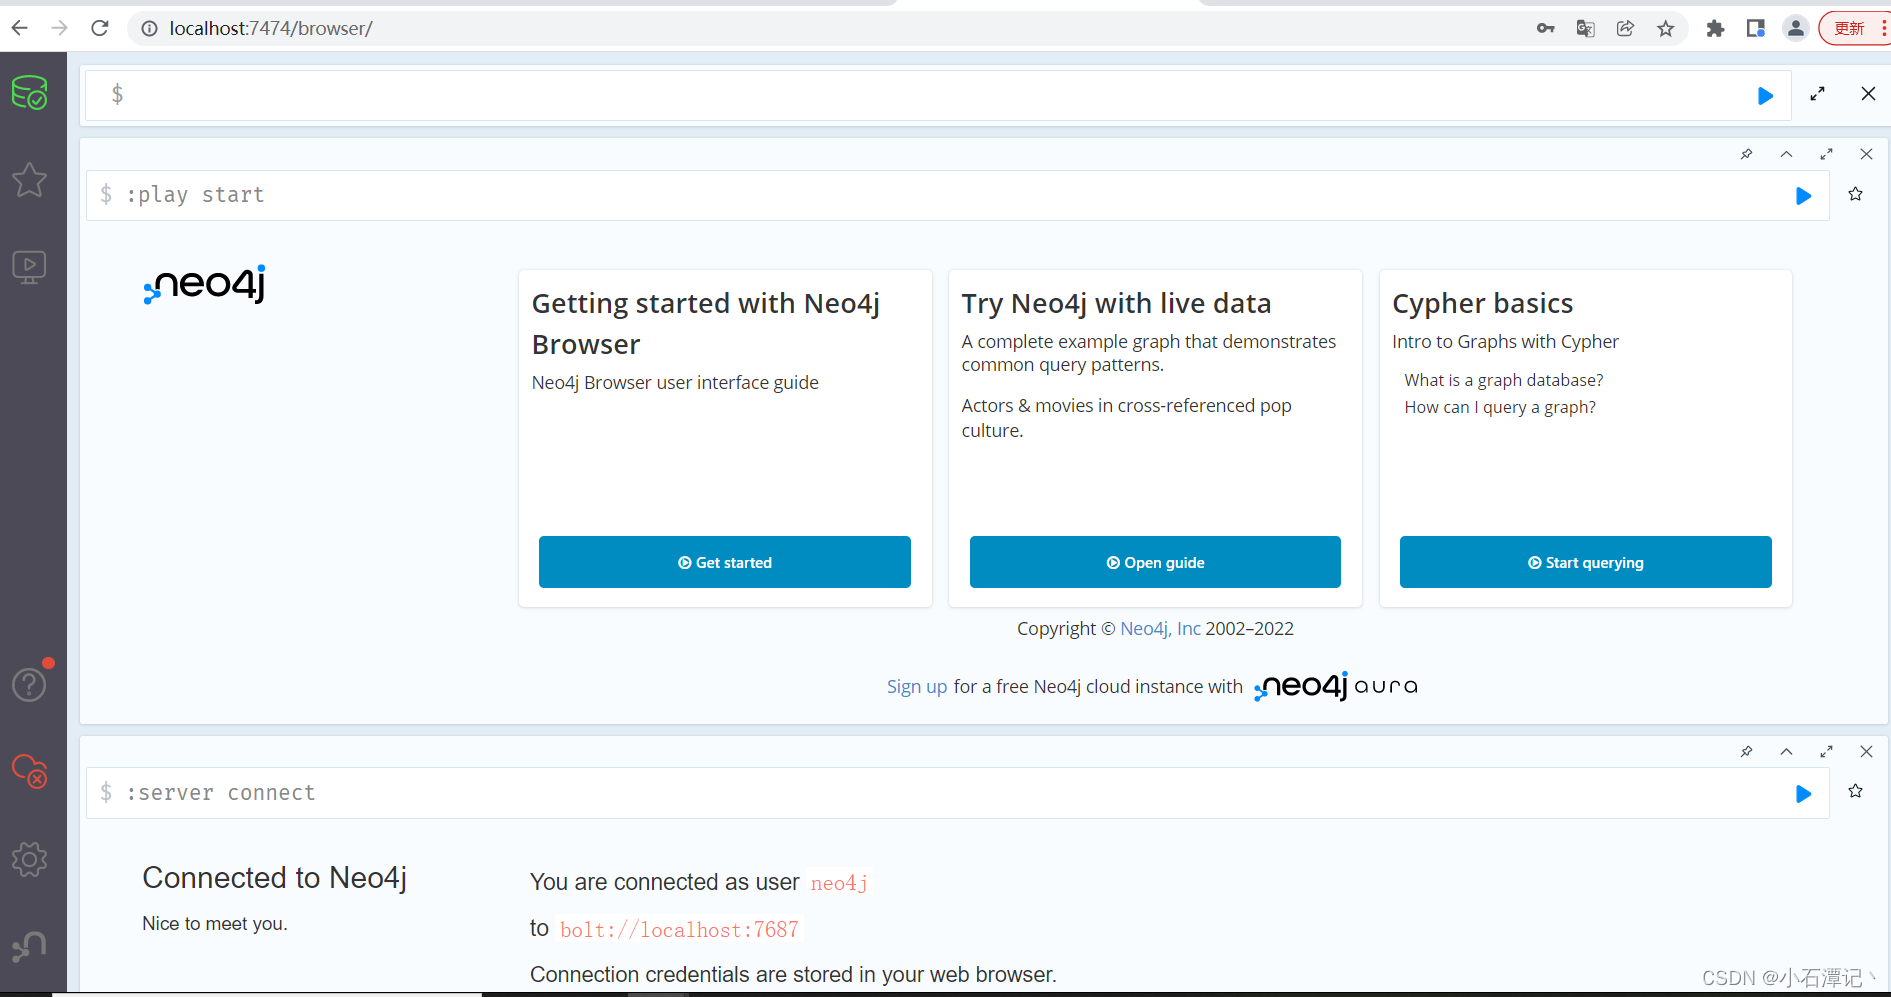Screen dimensions: 1891x997
Task: Expand the top editor to fullscreen
Action: [1818, 94]
